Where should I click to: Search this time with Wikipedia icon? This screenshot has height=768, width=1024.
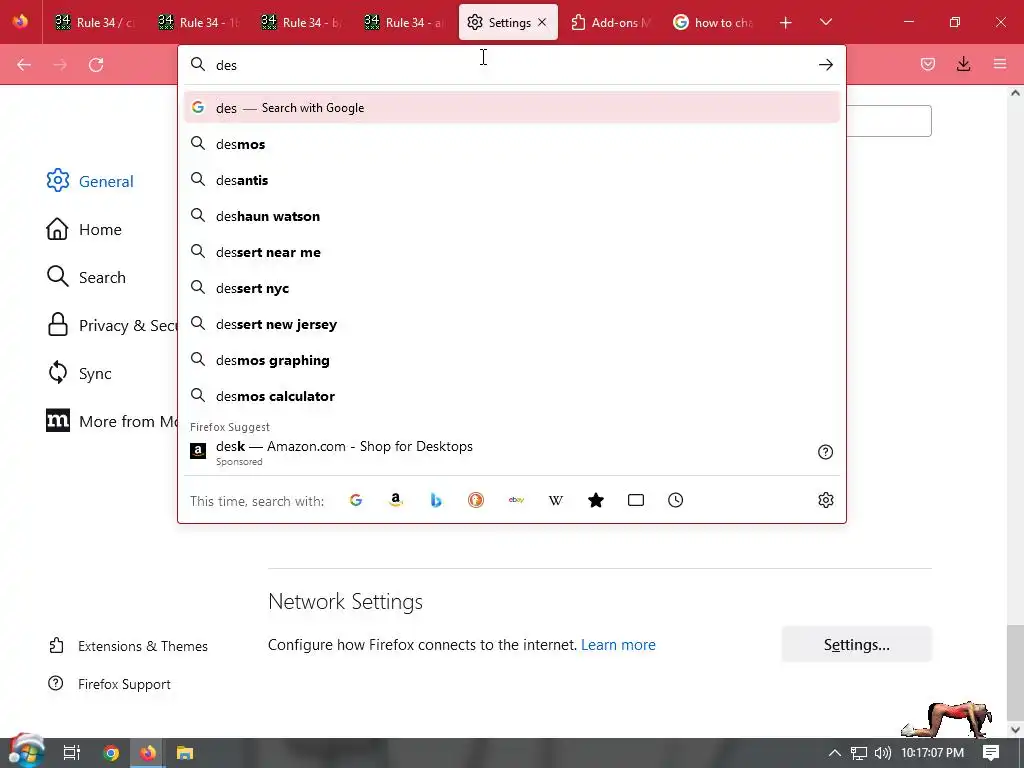click(x=556, y=500)
